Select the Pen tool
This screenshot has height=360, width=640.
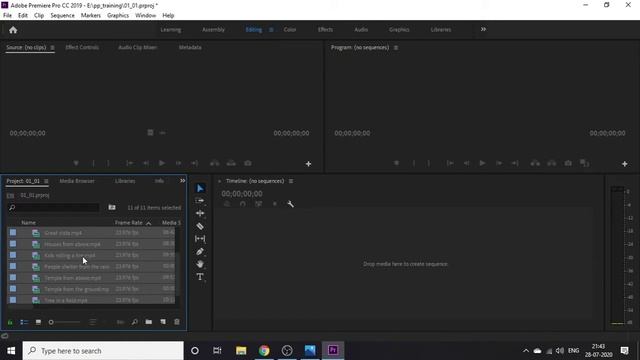200,251
